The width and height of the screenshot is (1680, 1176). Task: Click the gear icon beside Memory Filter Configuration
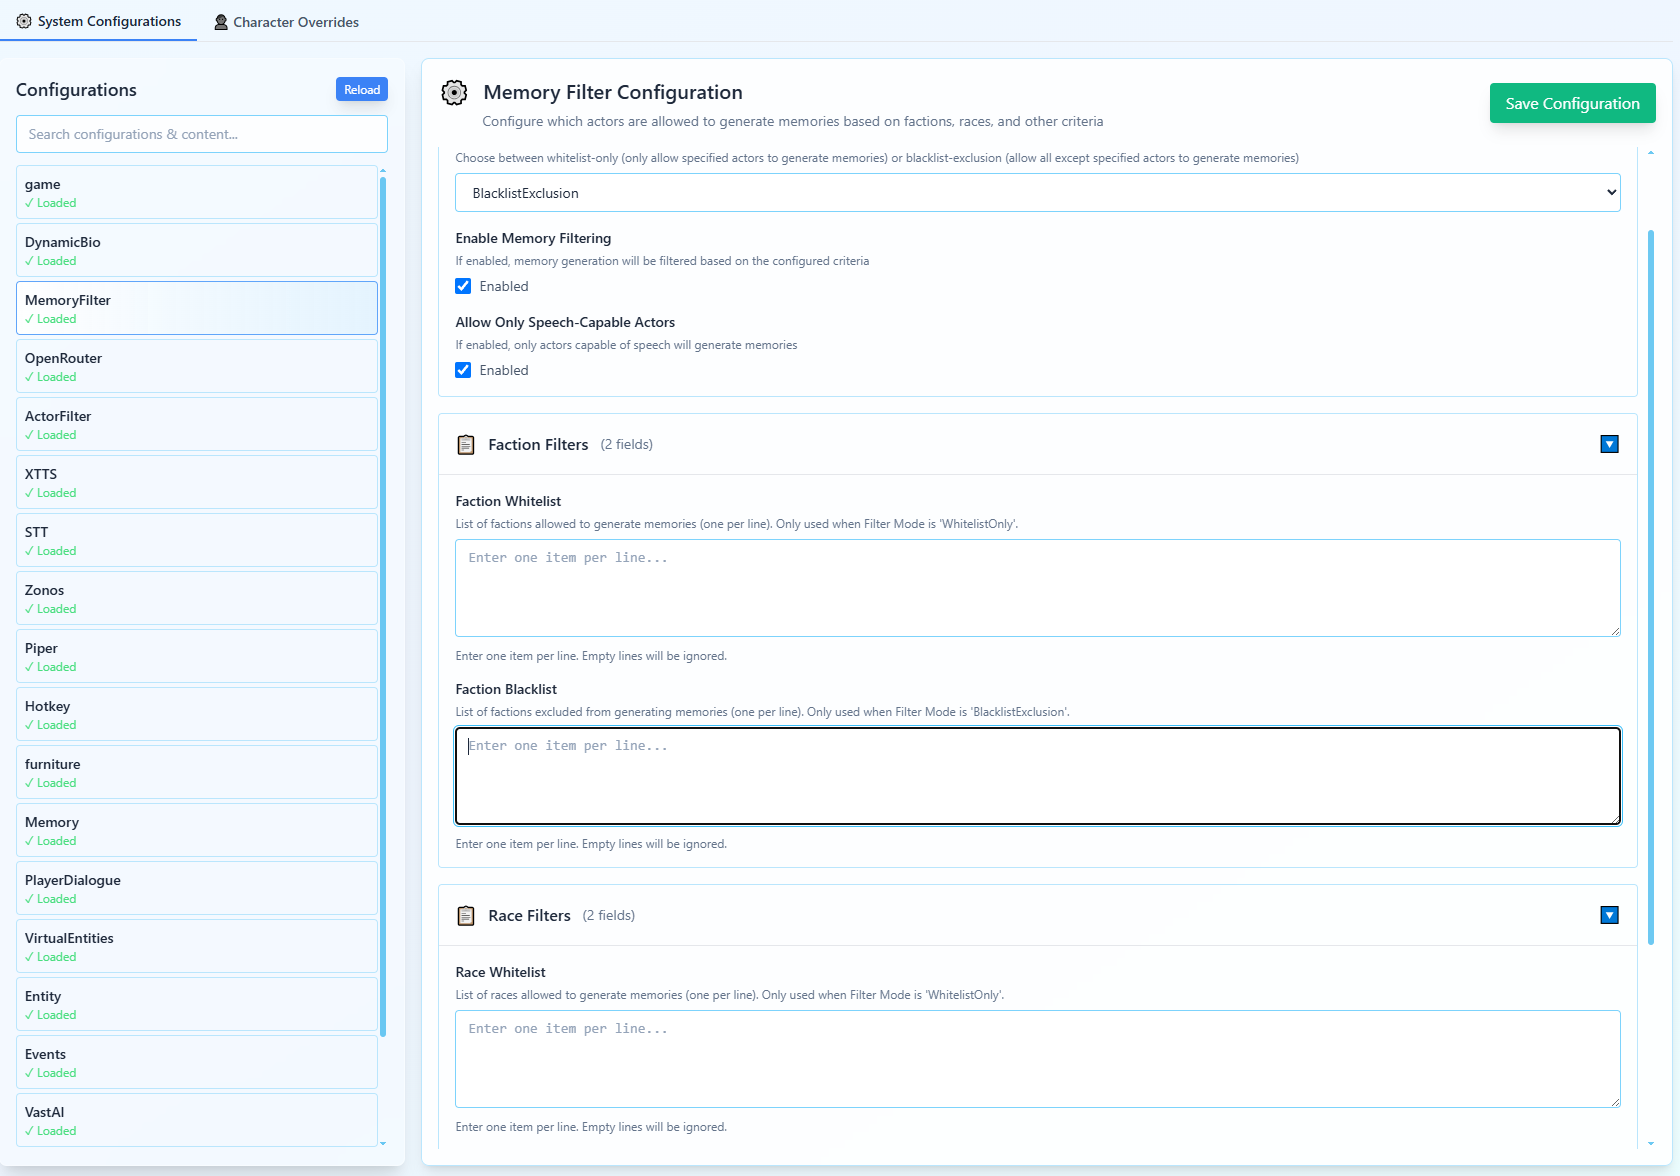coord(454,93)
